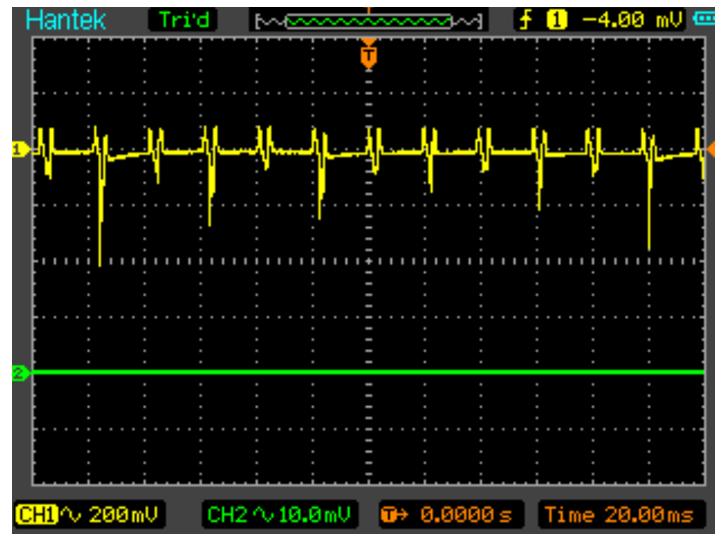
Task: Click the battery status icon
Action: click(x=704, y=19)
